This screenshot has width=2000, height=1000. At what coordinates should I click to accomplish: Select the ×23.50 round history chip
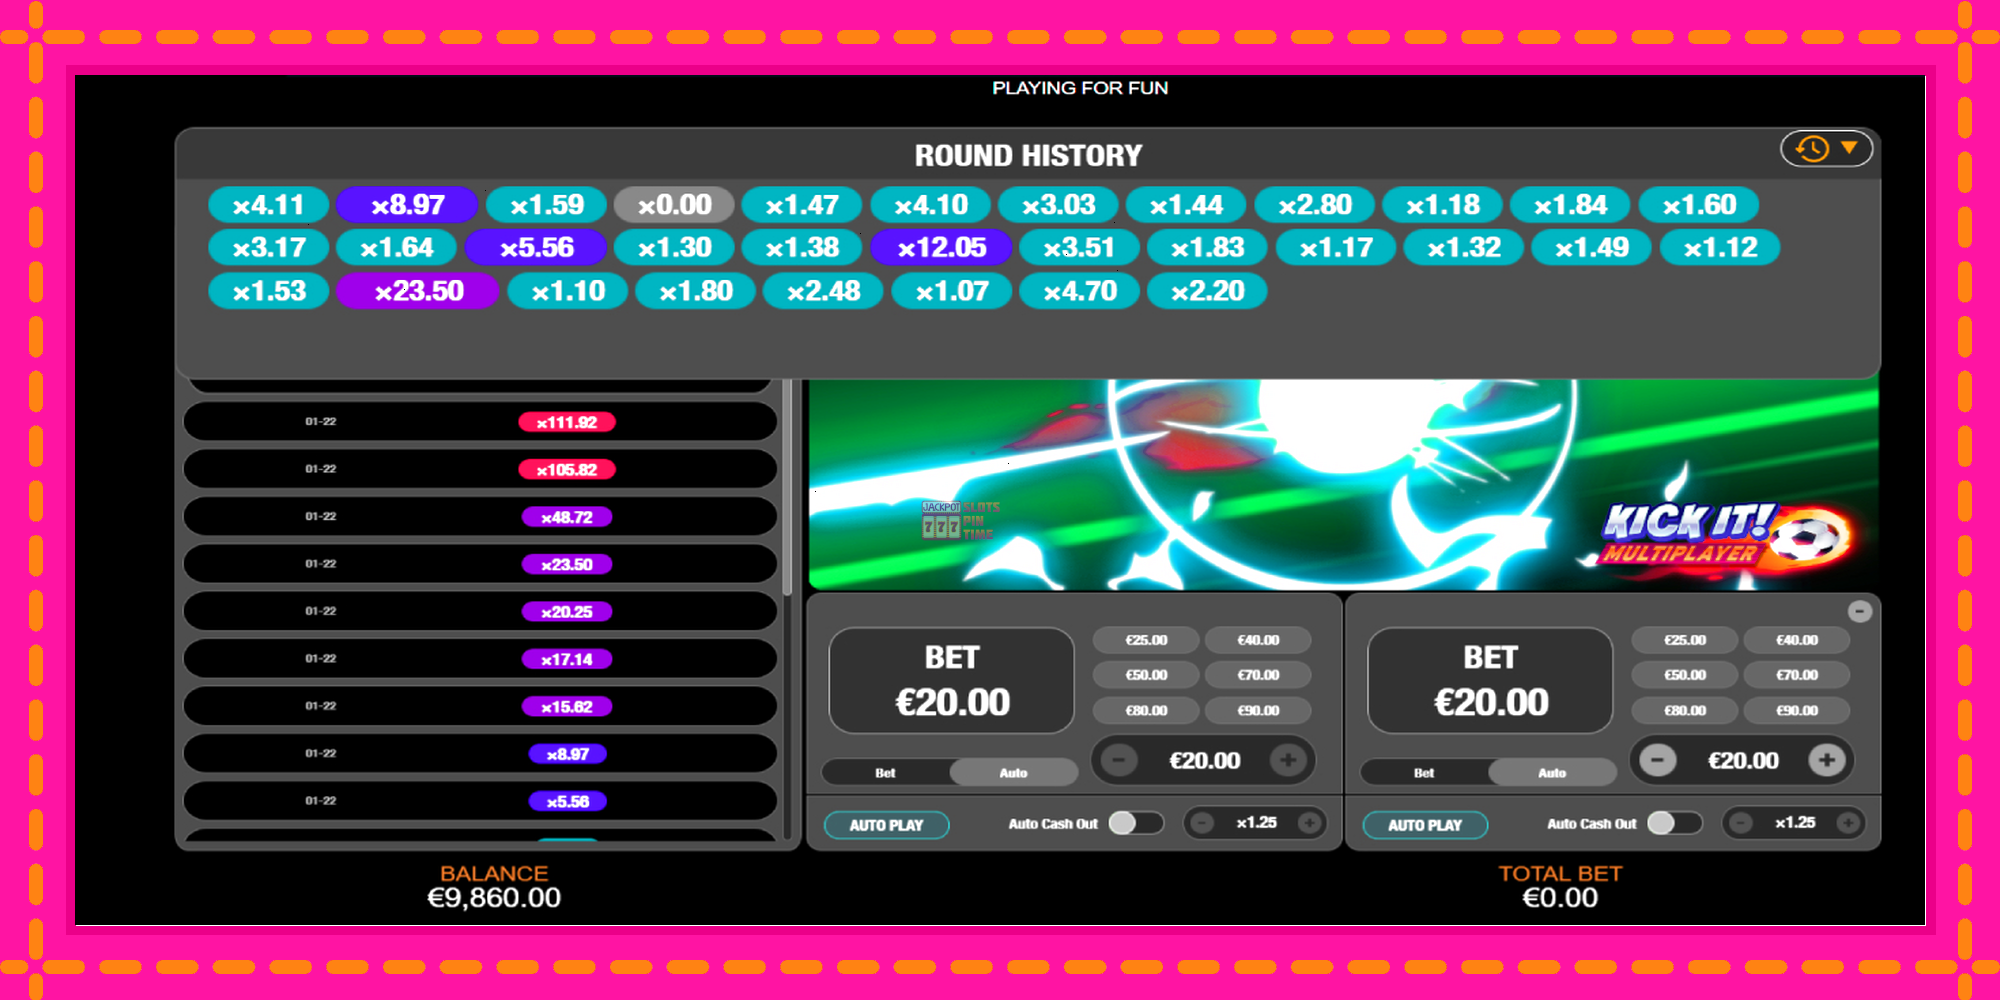point(418,291)
